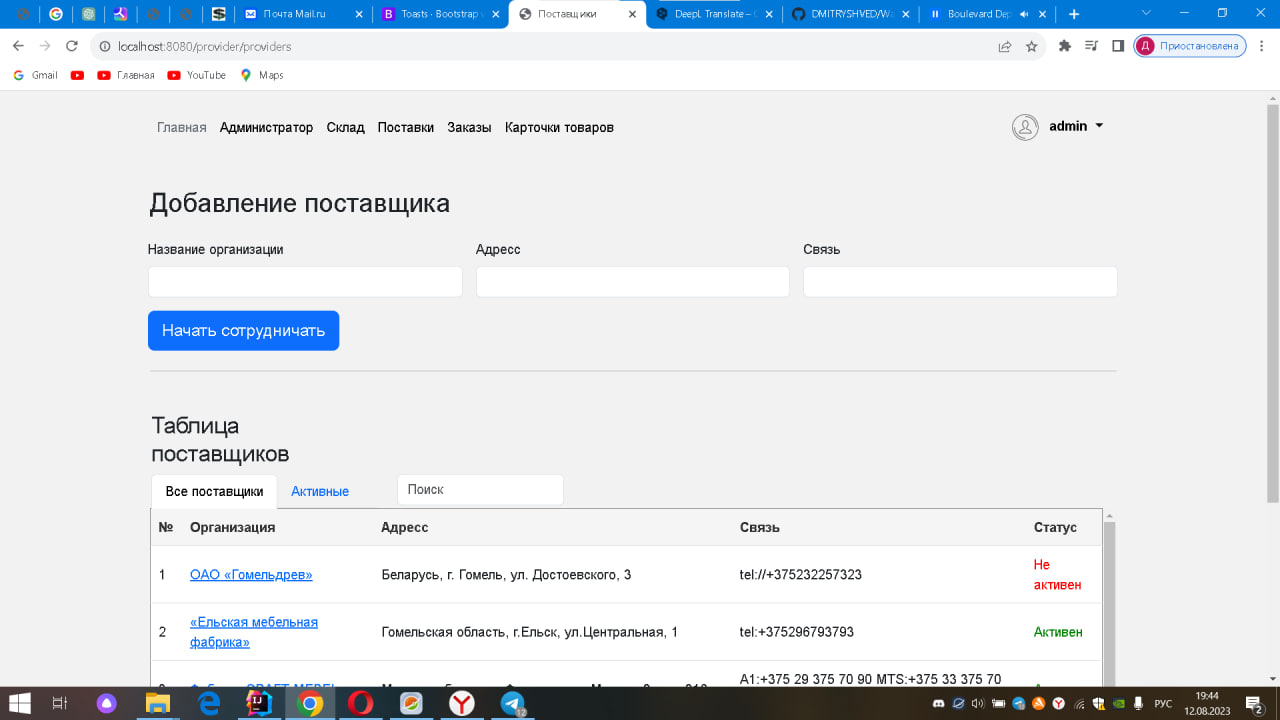
Task: Open Maps from the bookmarks bar
Action: coord(261,75)
